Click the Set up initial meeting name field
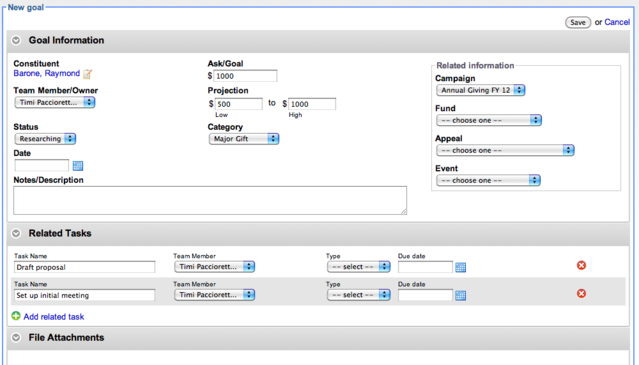This screenshot has height=365, width=639. point(84,295)
